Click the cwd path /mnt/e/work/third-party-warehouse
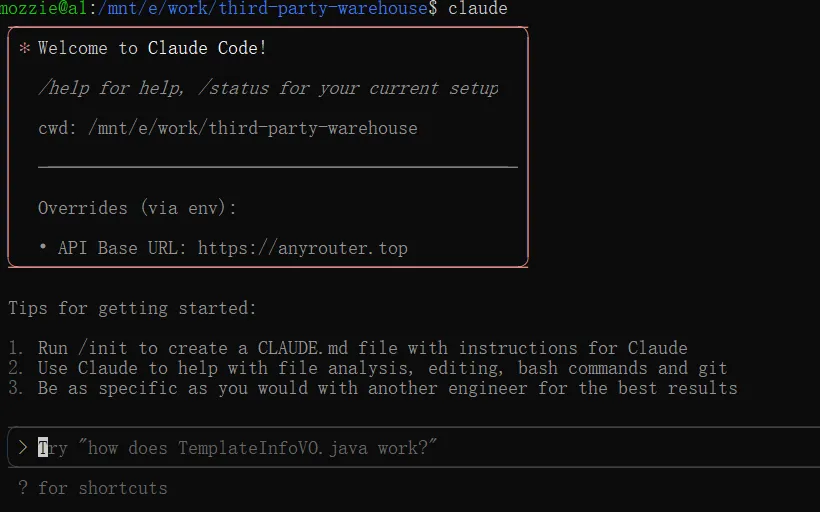This screenshot has height=512, width=820. (x=253, y=128)
